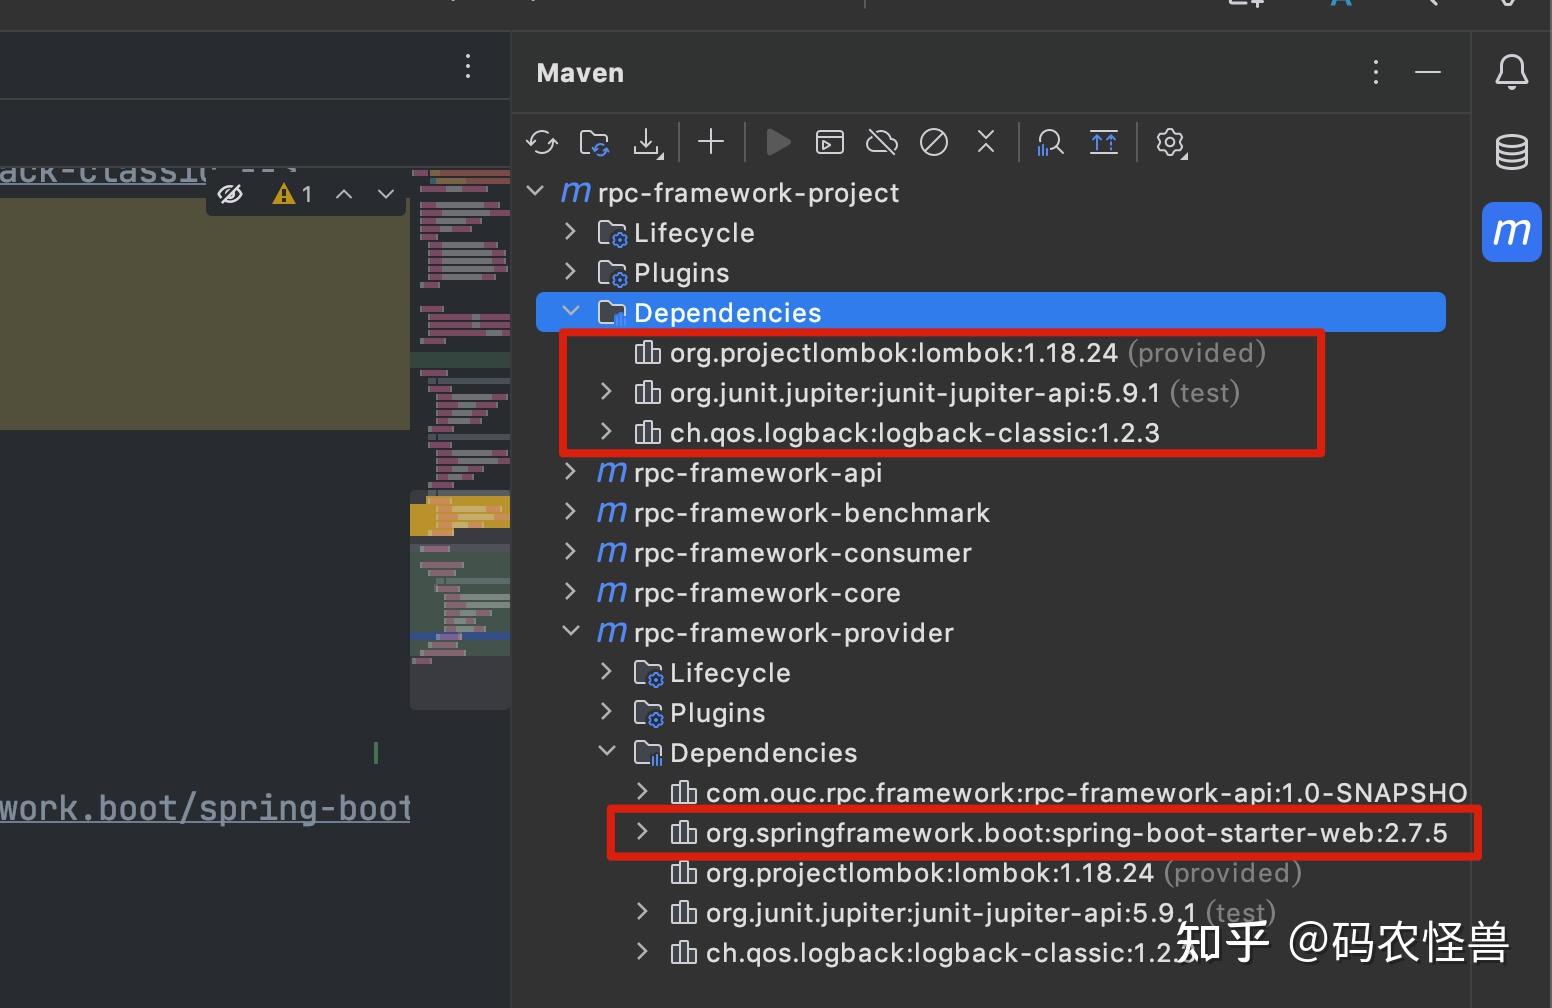Toggle Maven offline mode

click(x=881, y=142)
